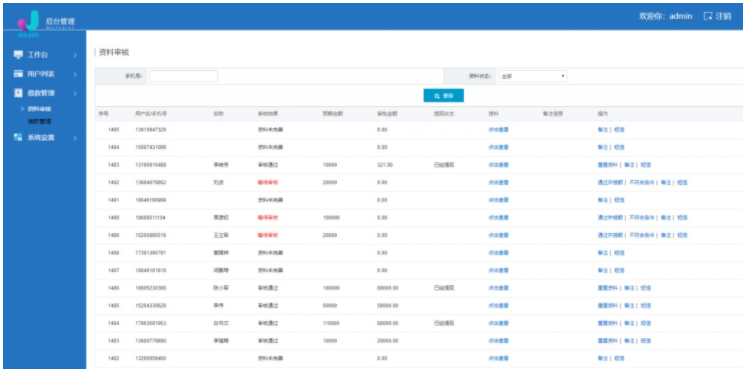Expand the 用户列表 menu chevron
Viewport: 749px width, 380px height.
pos(75,74)
